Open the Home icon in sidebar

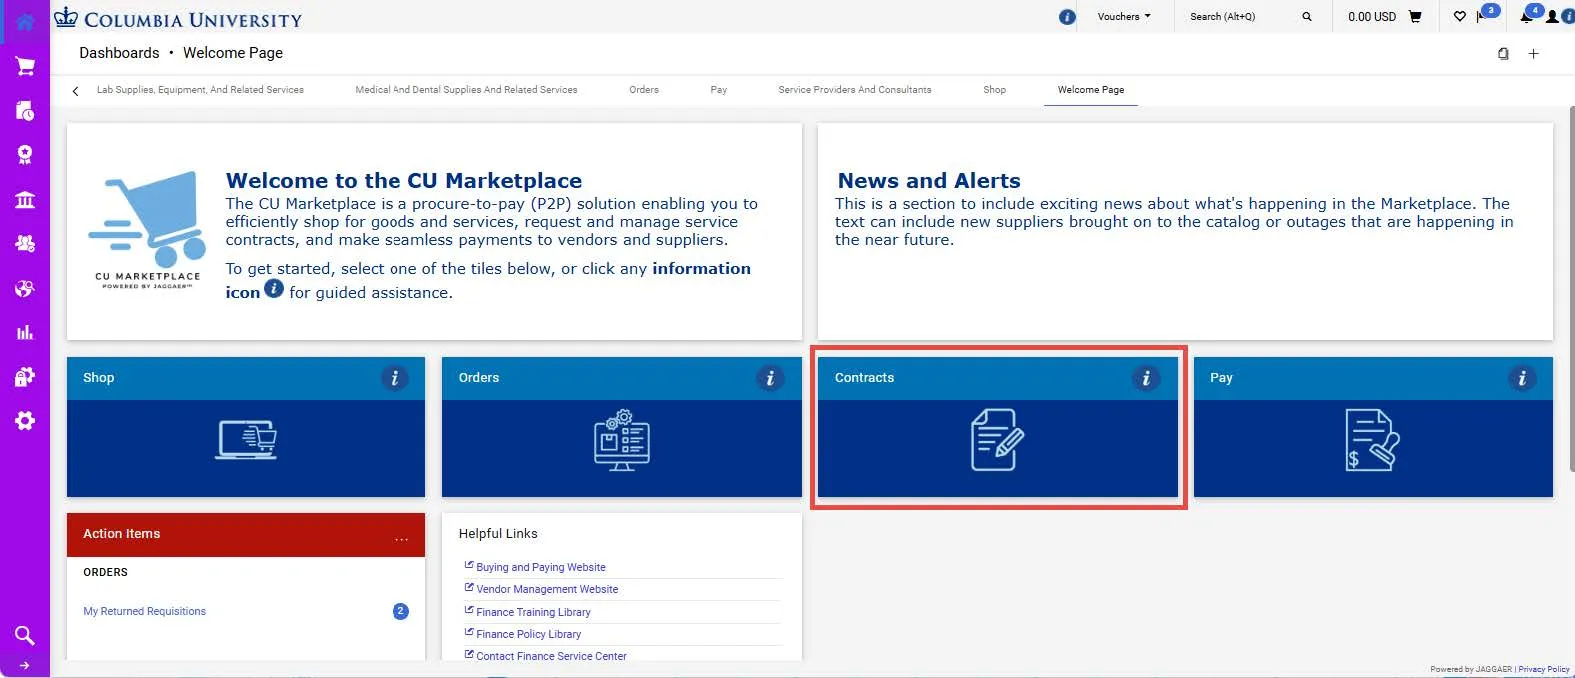coord(24,21)
